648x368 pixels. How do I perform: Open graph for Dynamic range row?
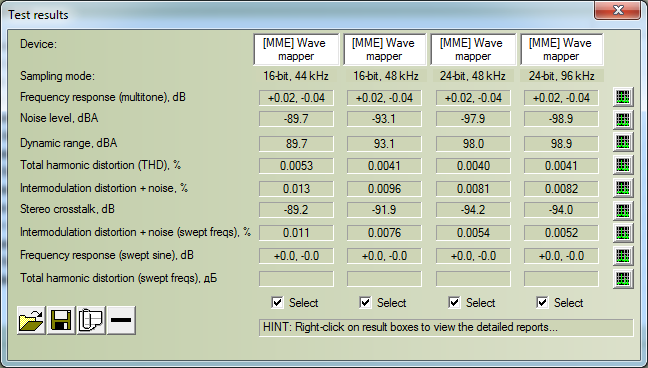(623, 143)
